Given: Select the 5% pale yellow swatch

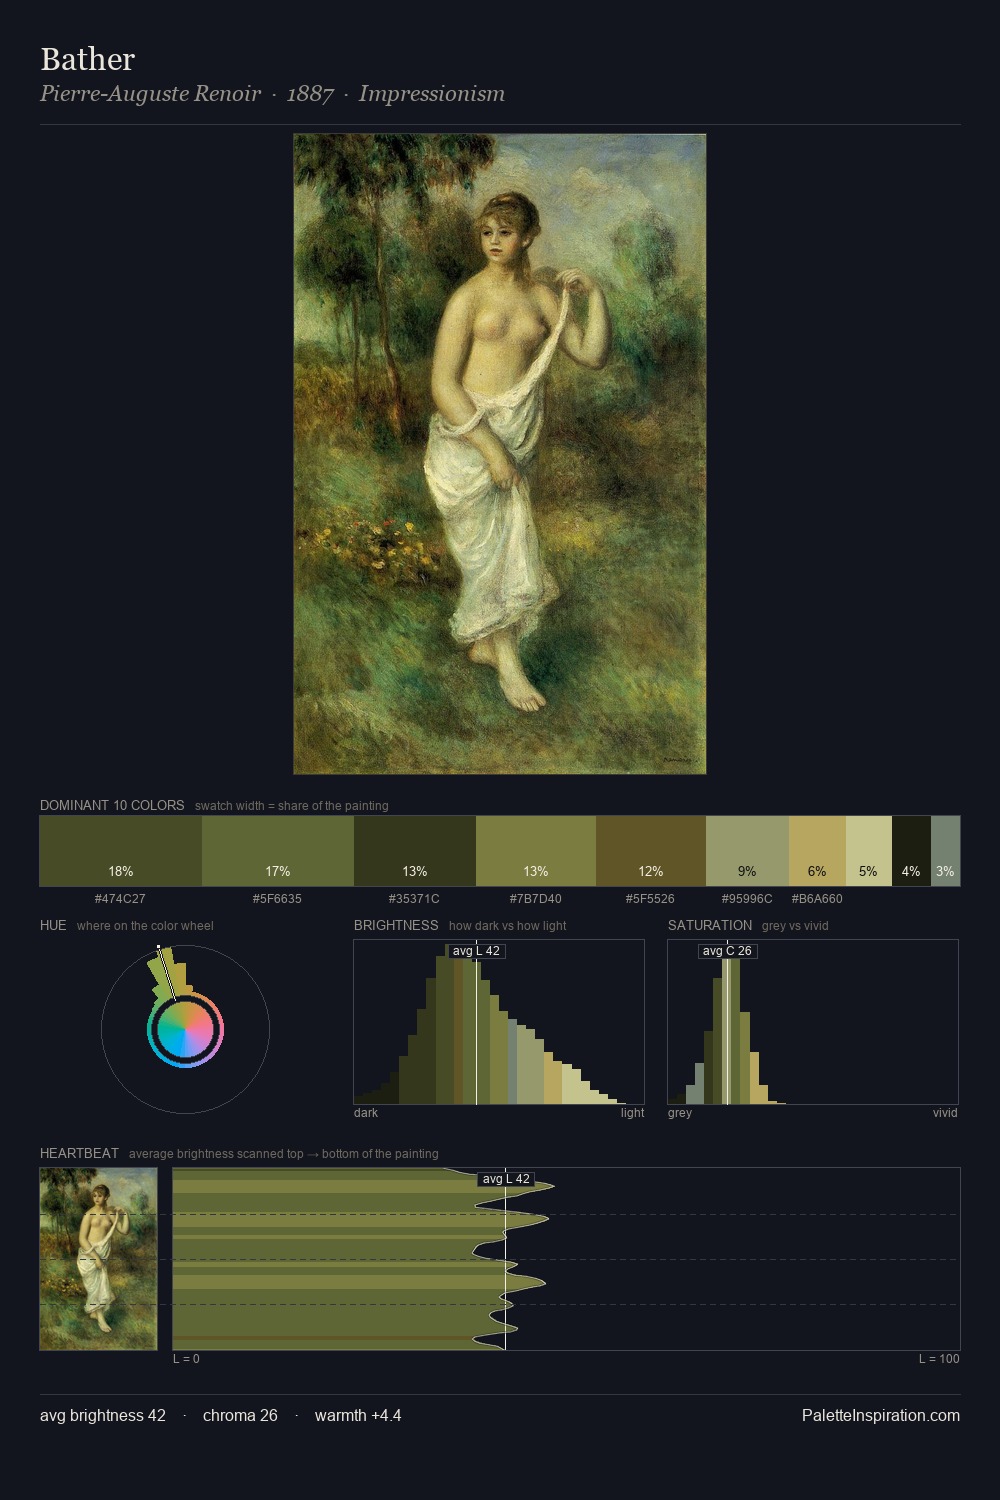Looking at the screenshot, I should pyautogui.click(x=869, y=851).
